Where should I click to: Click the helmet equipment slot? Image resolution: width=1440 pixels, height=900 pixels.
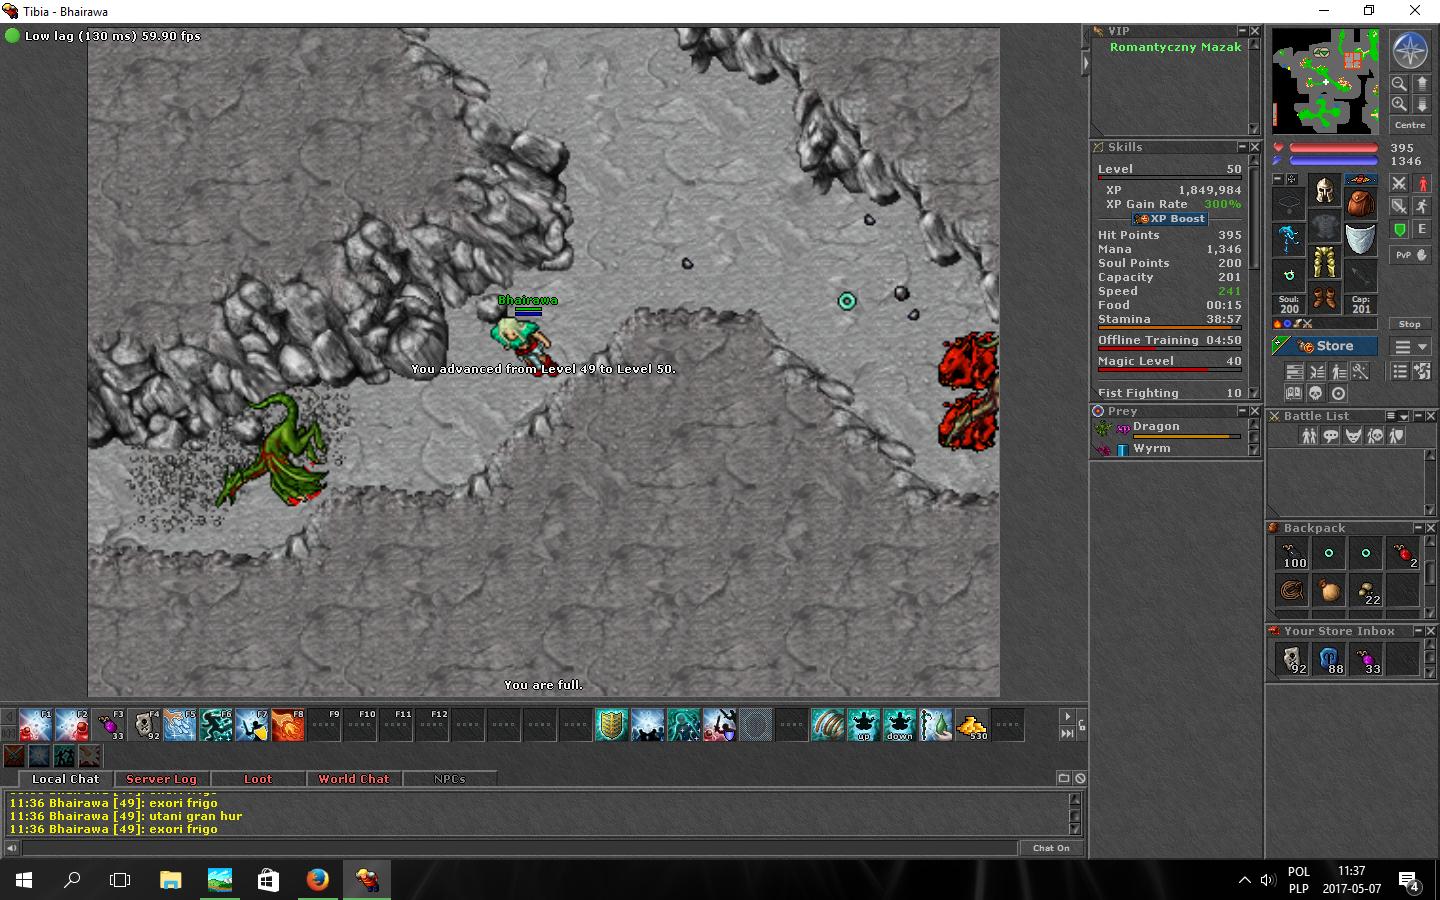pos(1324,190)
